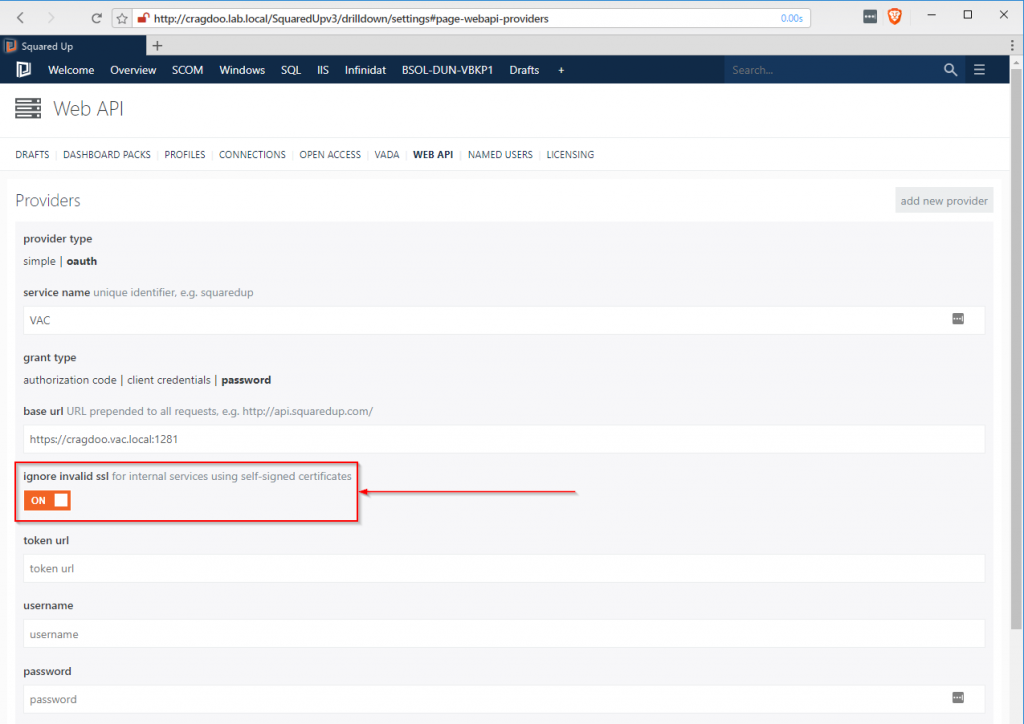
Task: Switch to the DASHBOARD PACKS tab
Action: click(x=106, y=155)
